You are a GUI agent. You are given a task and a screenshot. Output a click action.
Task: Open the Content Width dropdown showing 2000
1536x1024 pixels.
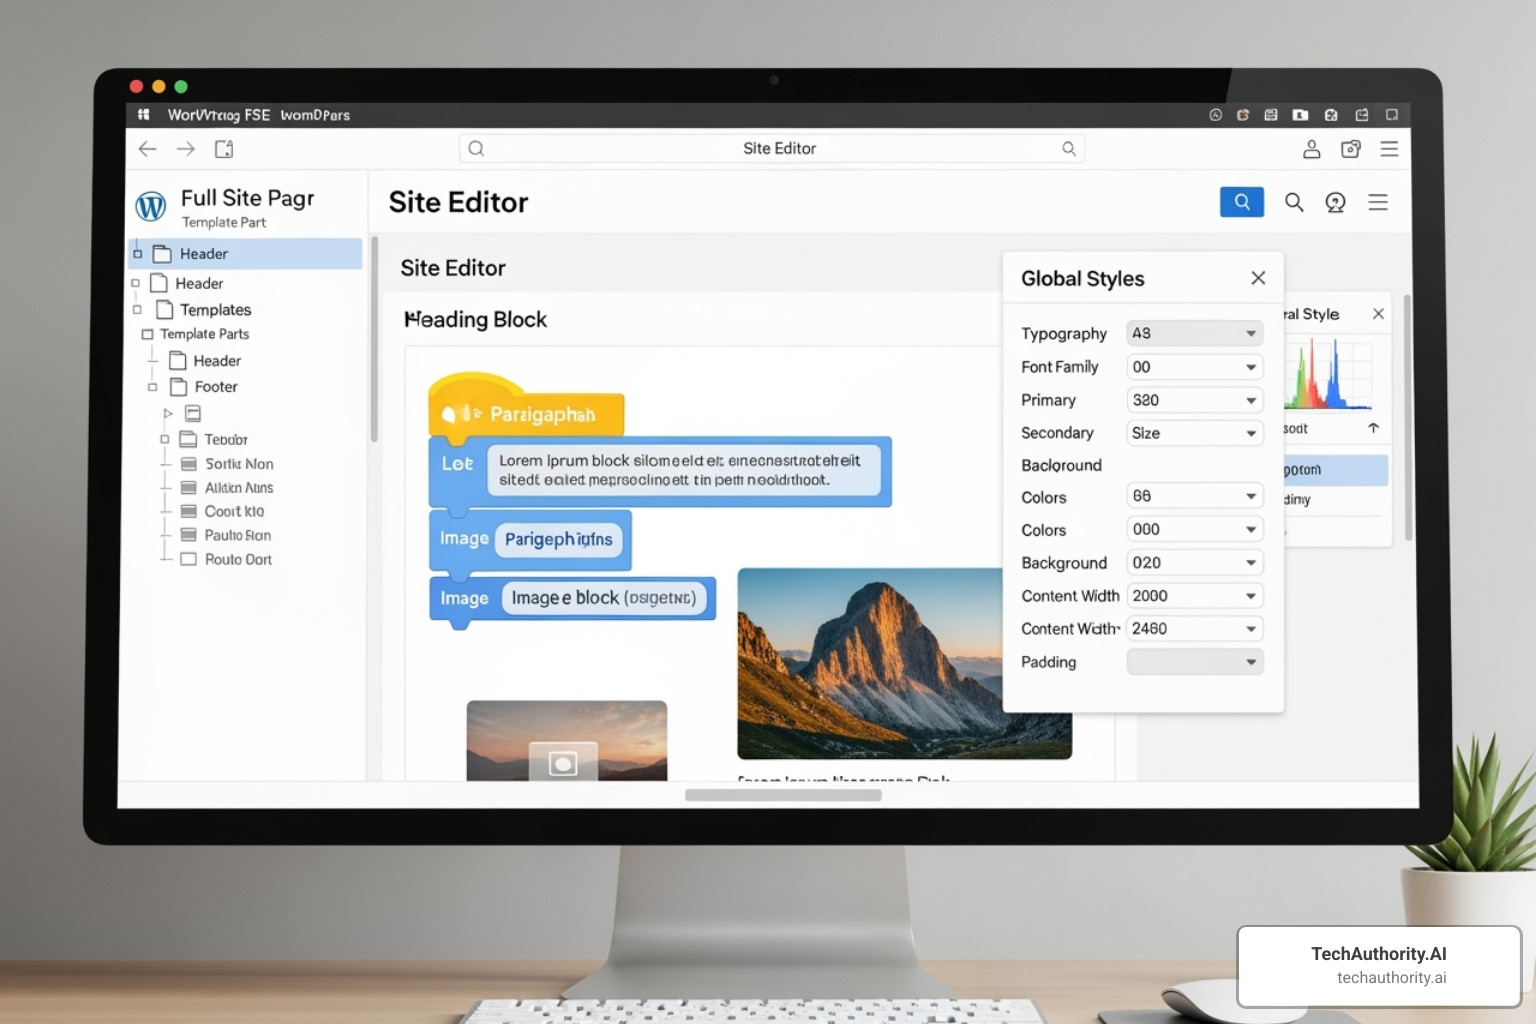tap(1195, 595)
